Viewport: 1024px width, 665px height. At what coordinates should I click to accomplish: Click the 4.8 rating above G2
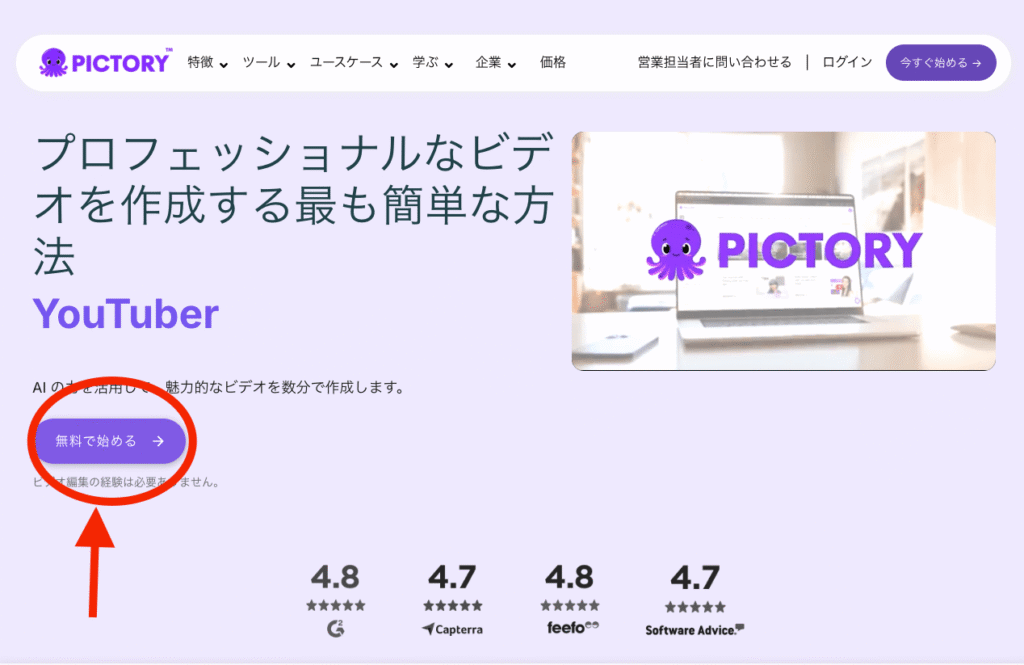coord(335,577)
